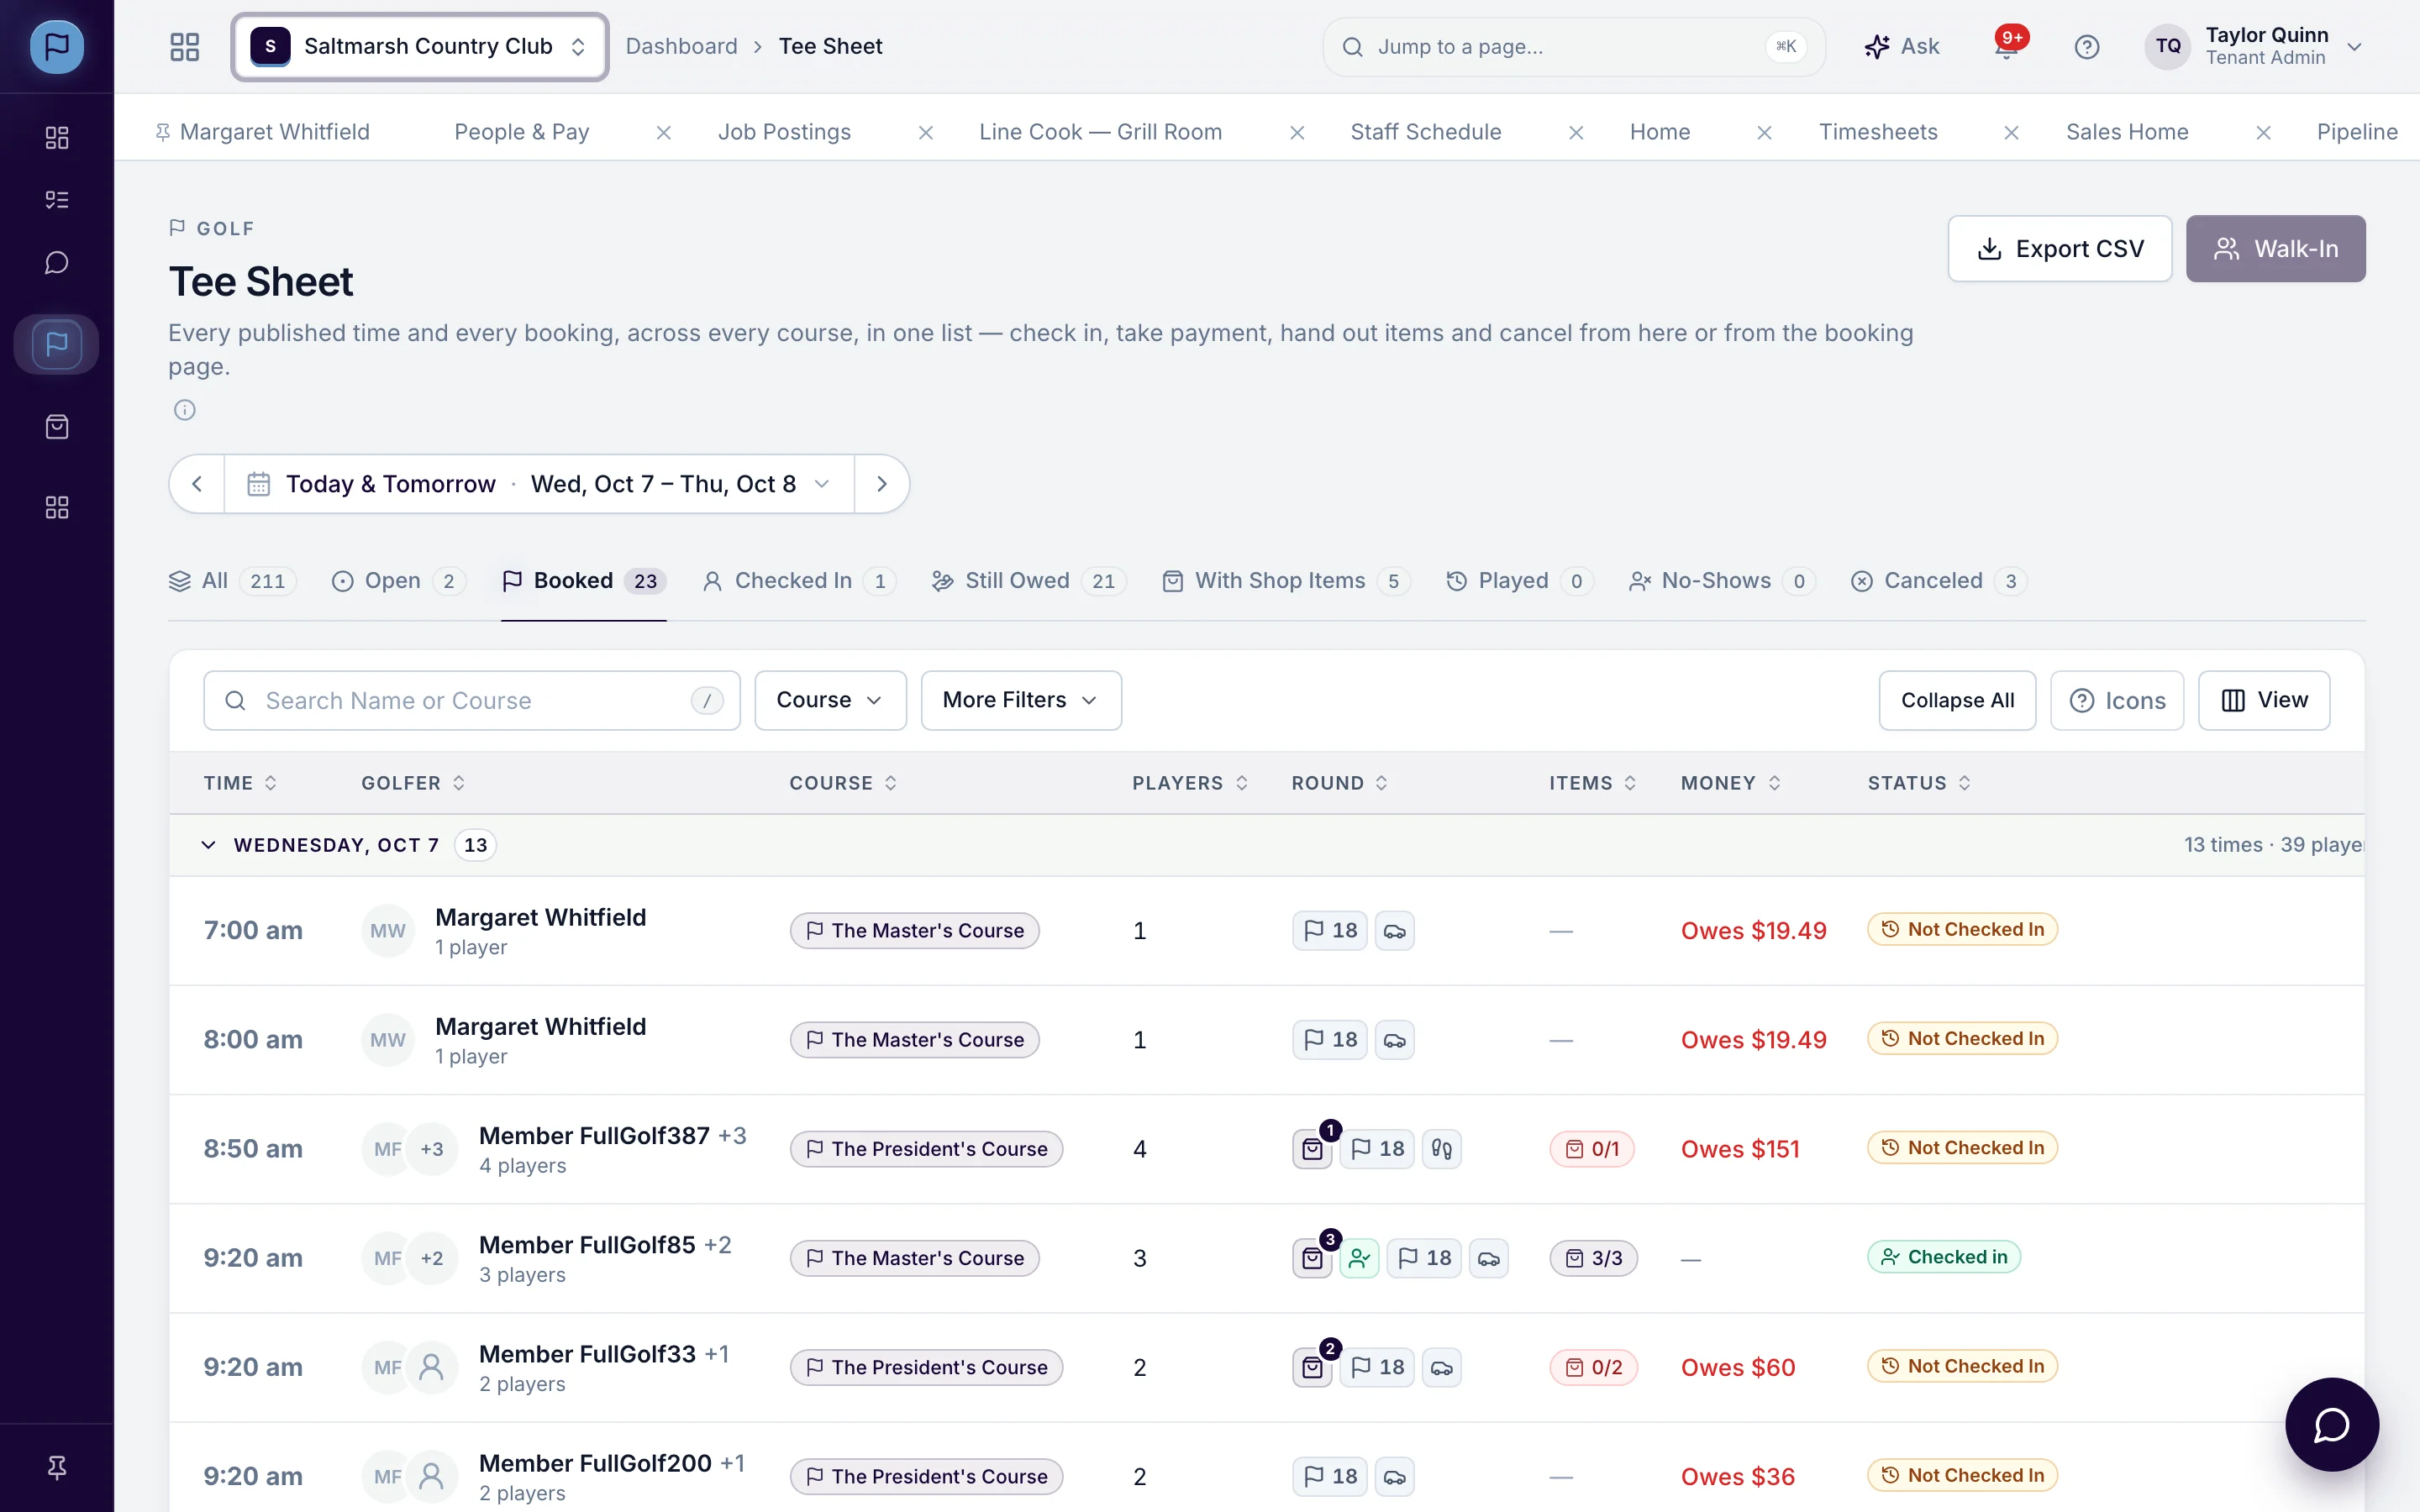
Task: Go to previous date range arrow
Action: click(x=197, y=484)
